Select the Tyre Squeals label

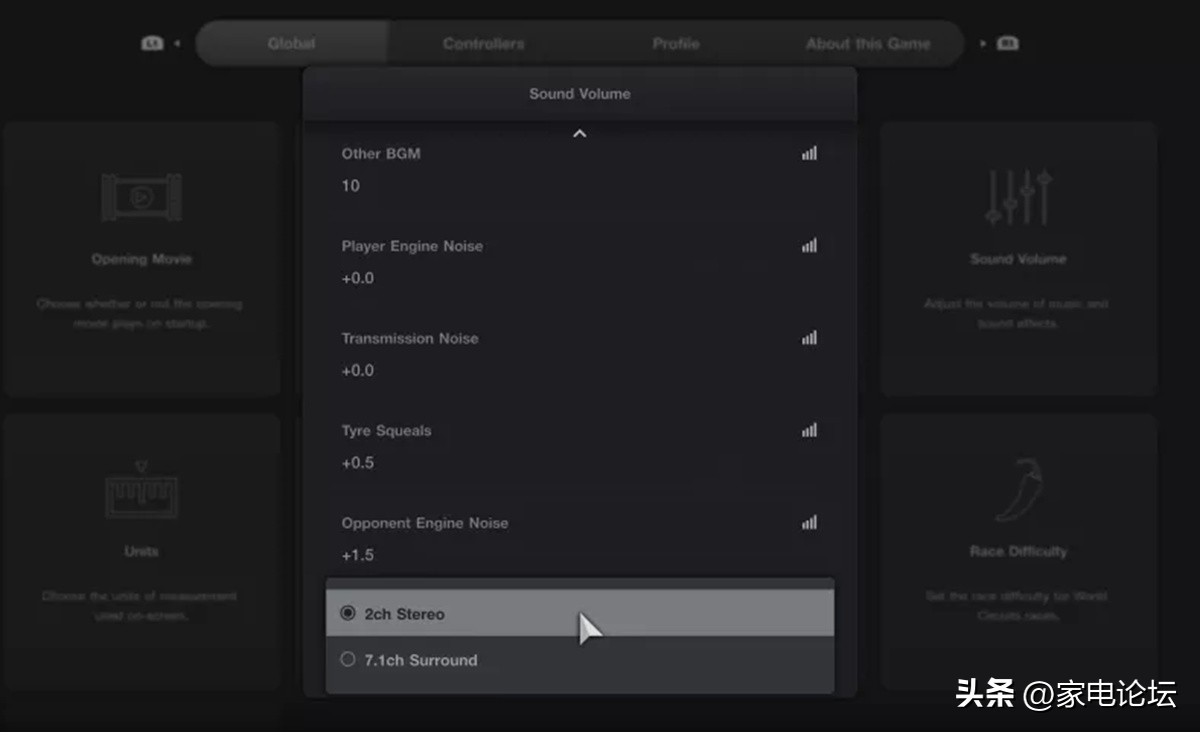(386, 431)
